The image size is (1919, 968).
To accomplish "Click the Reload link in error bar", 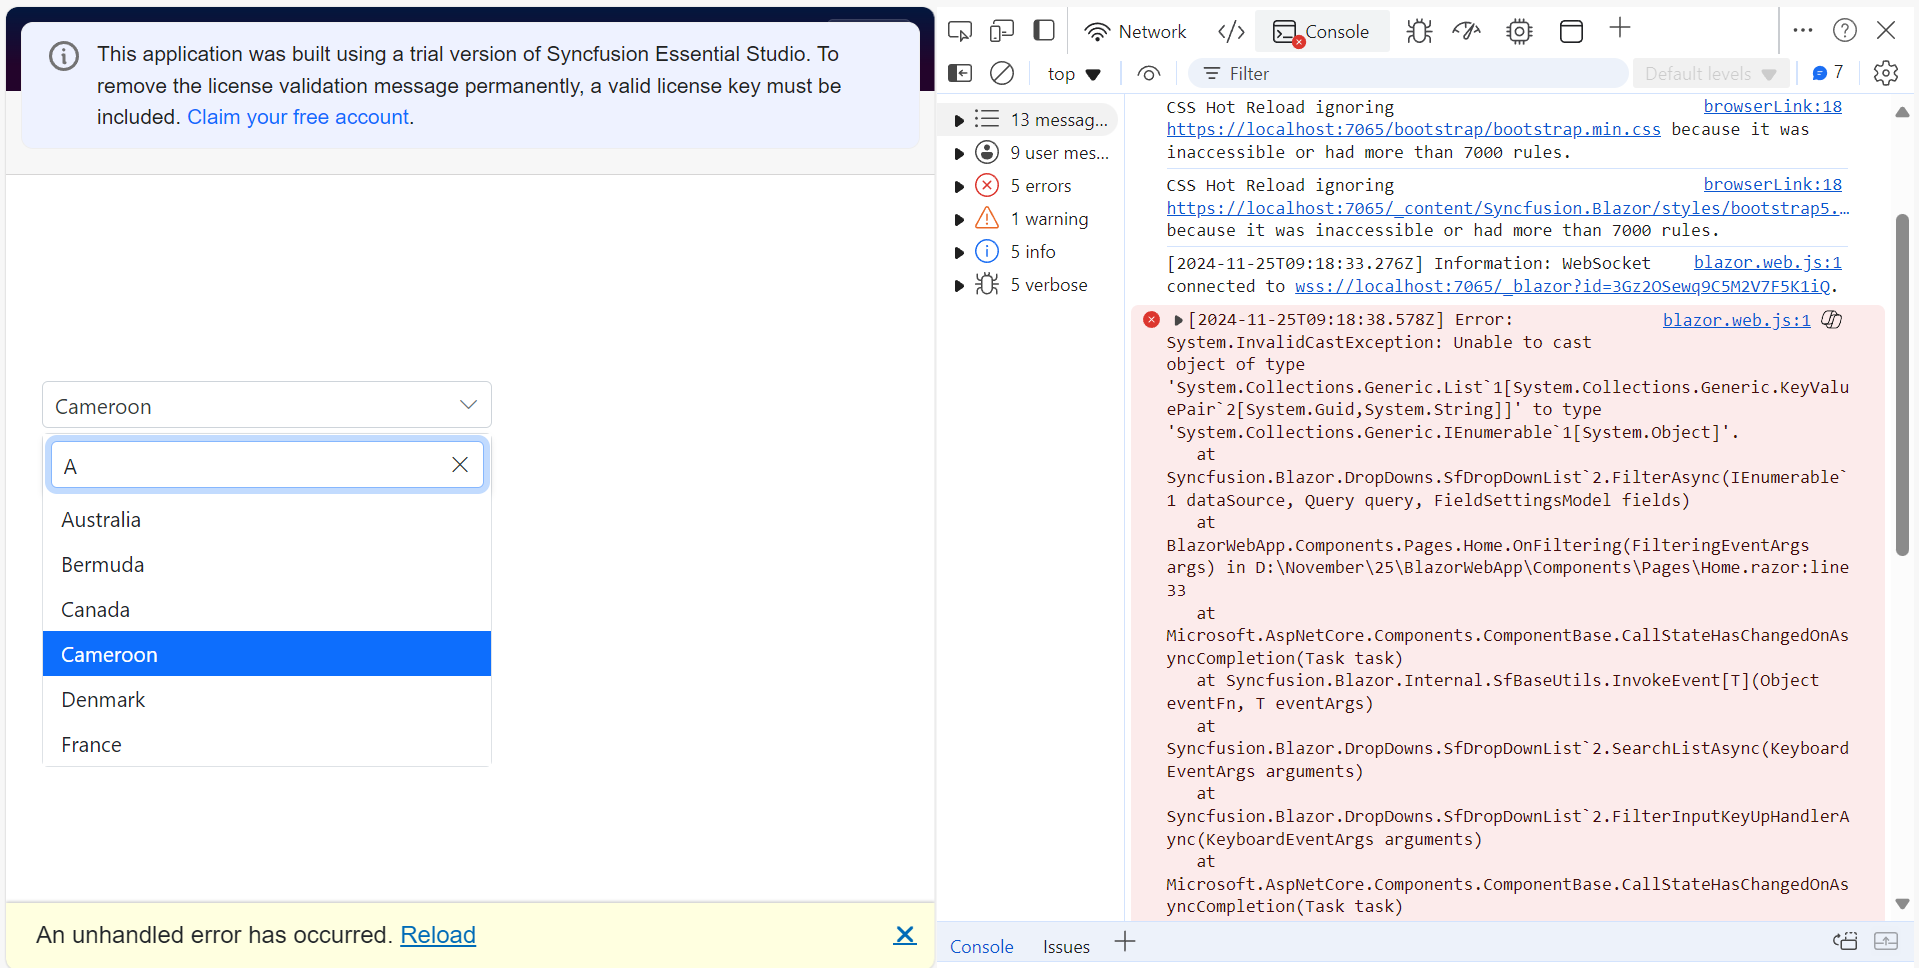I will [x=437, y=935].
